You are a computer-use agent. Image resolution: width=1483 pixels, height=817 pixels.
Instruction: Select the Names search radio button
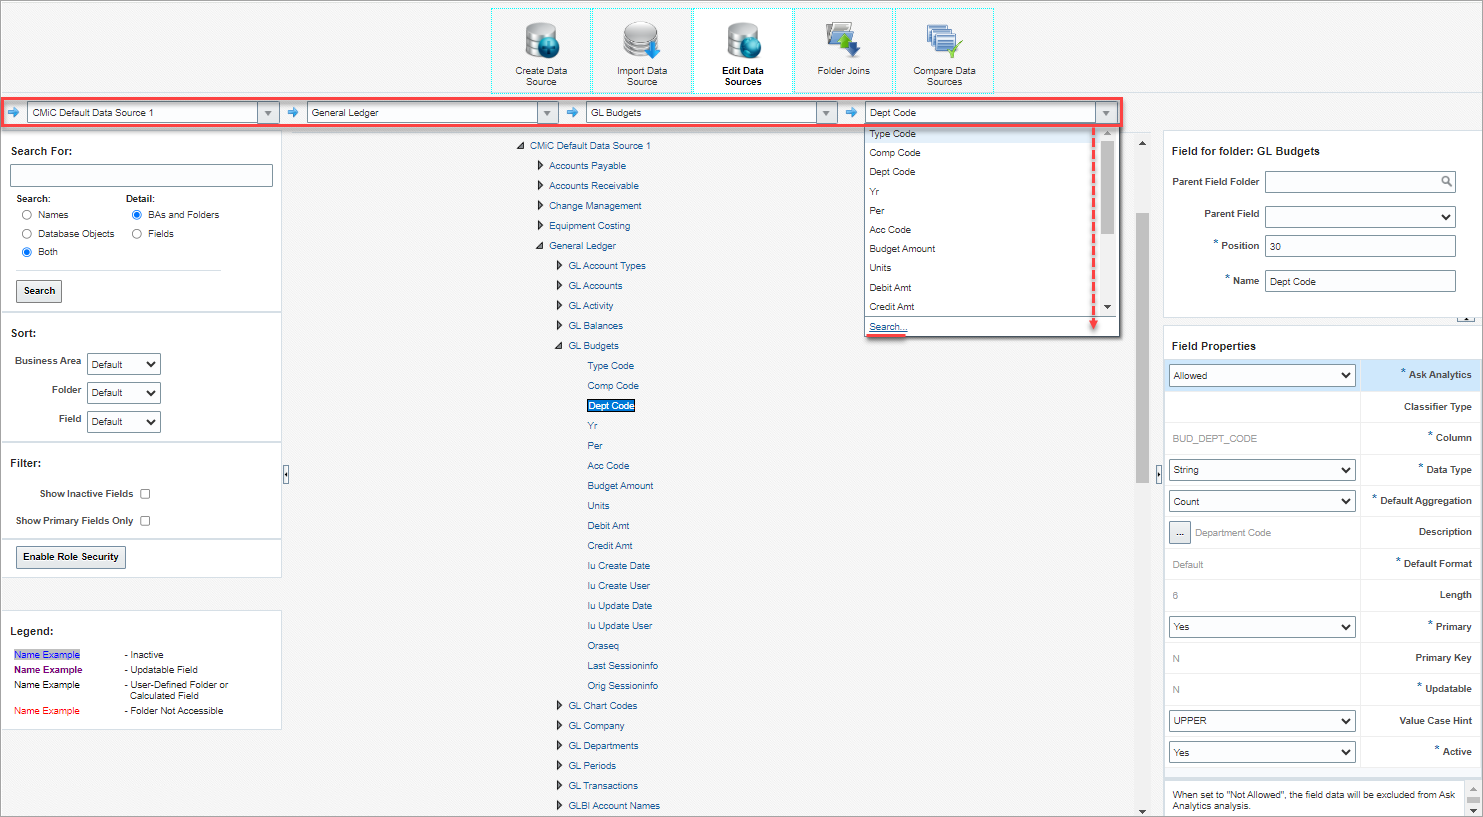[27, 215]
